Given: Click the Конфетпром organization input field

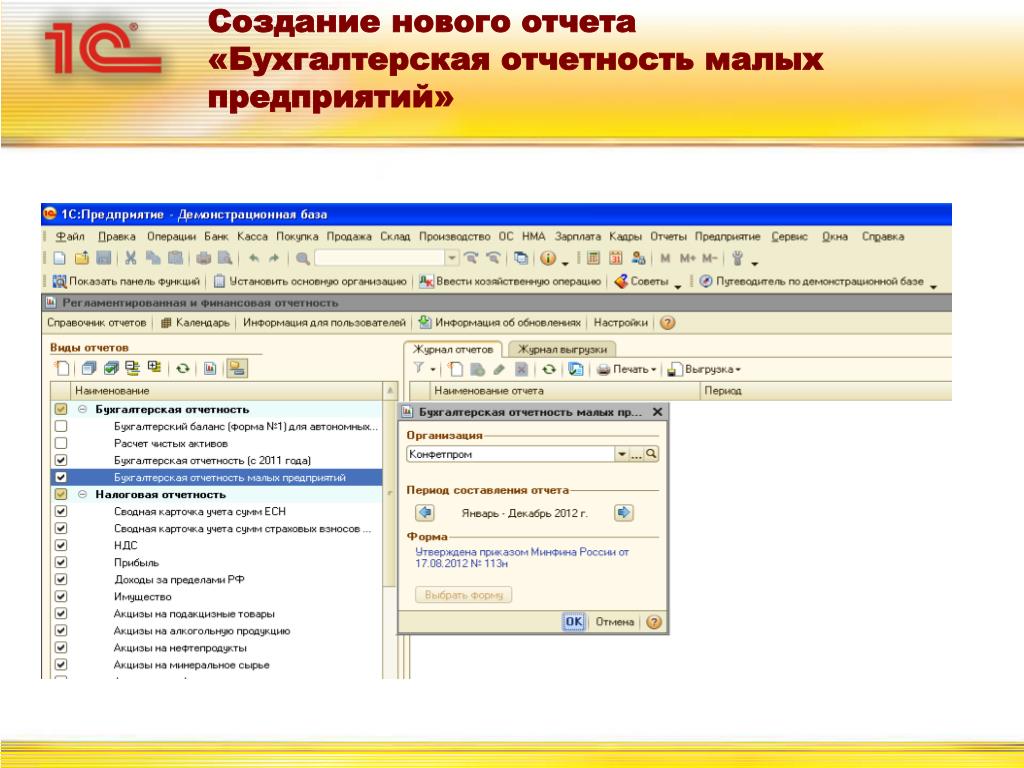Looking at the screenshot, I should point(511,453).
